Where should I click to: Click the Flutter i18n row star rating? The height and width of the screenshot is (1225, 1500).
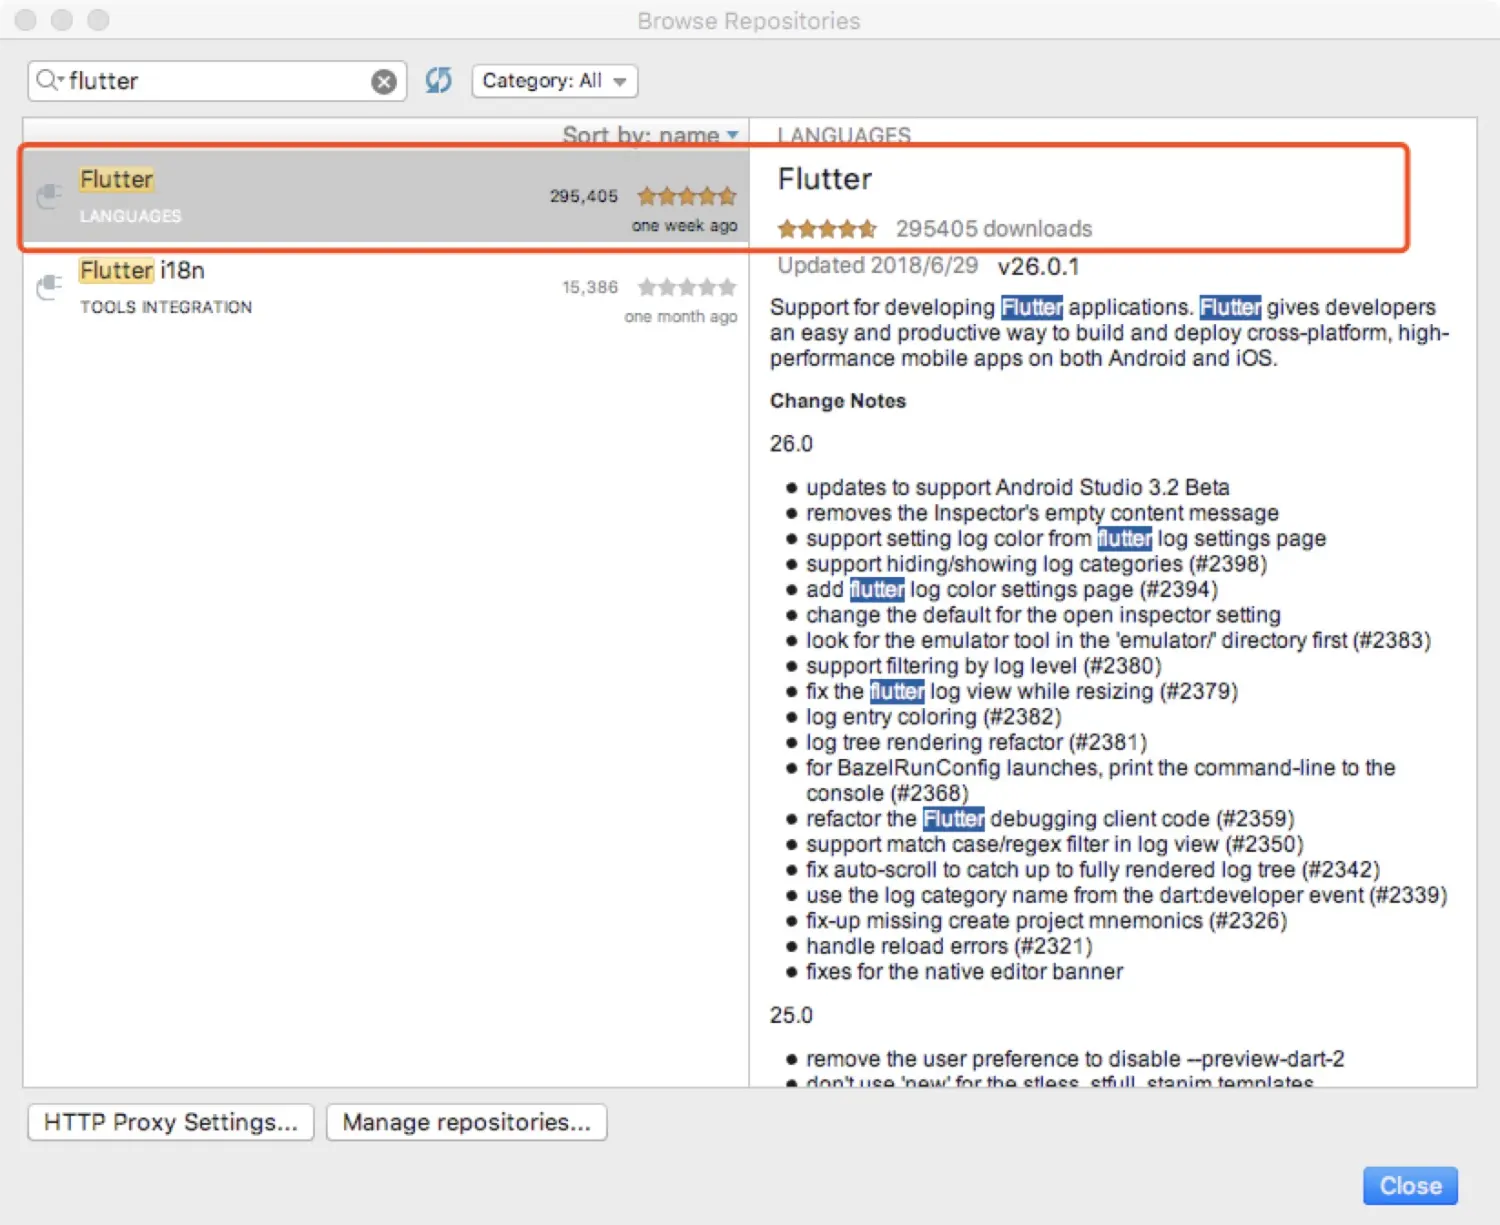(x=687, y=287)
